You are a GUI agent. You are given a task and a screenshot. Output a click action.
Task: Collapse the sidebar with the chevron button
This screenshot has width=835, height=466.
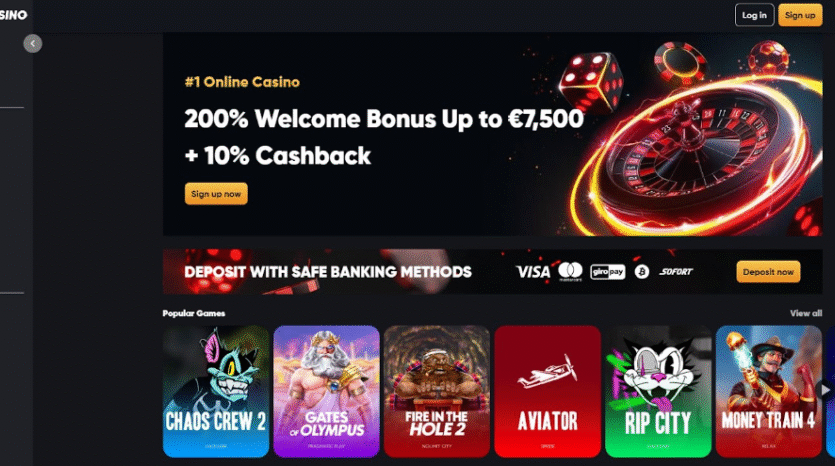pyautogui.click(x=32, y=44)
